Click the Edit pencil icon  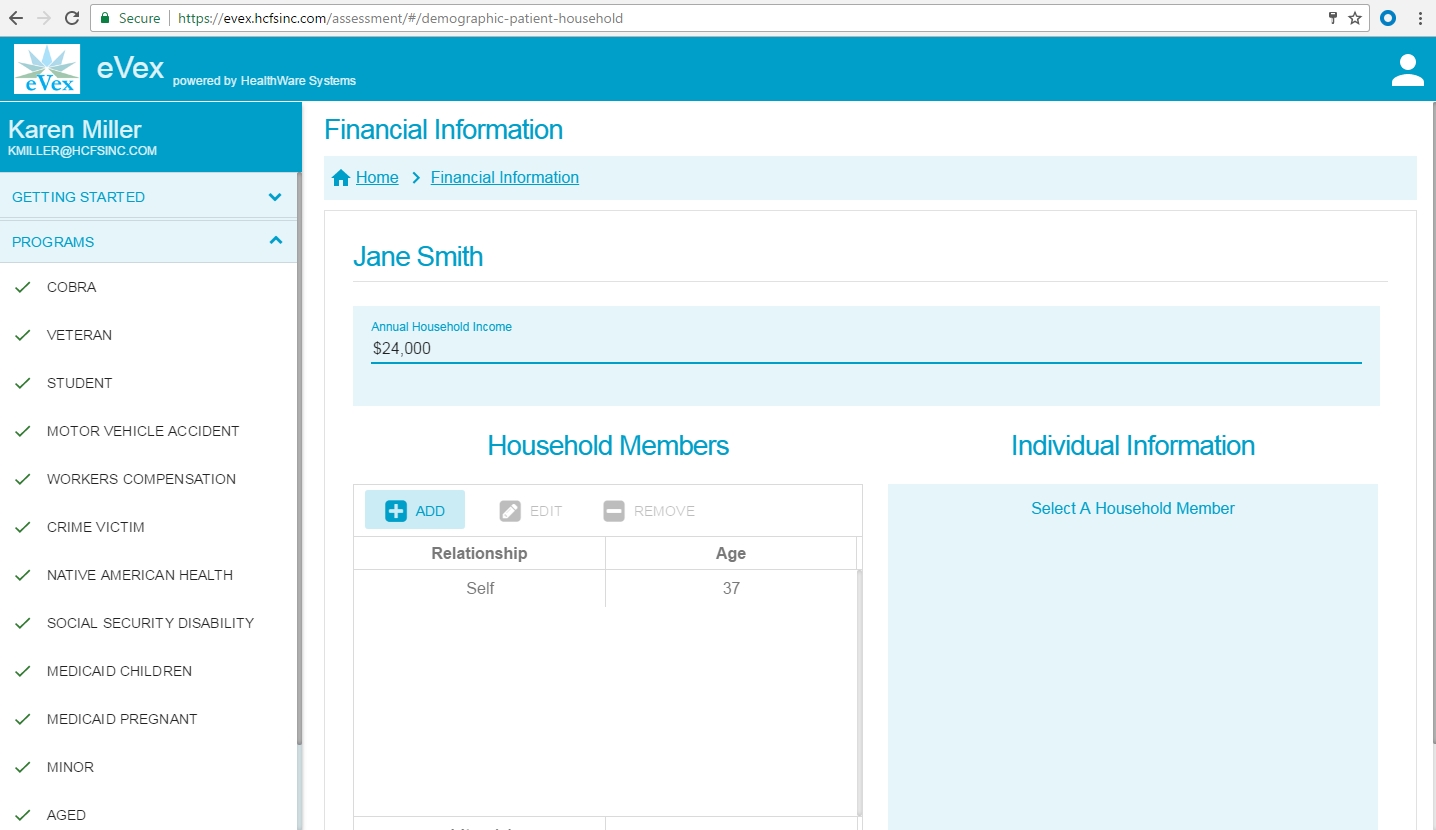point(510,511)
